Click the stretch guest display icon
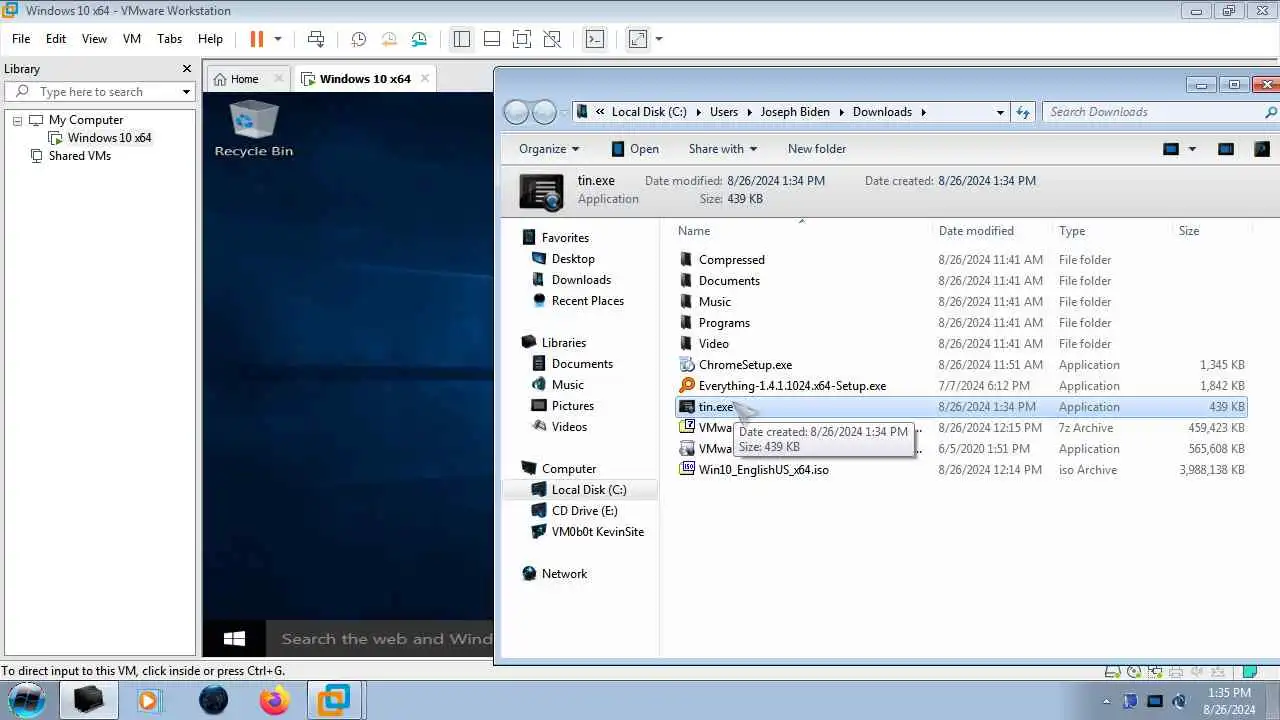Viewport: 1280px width, 720px height. pyautogui.click(x=638, y=39)
